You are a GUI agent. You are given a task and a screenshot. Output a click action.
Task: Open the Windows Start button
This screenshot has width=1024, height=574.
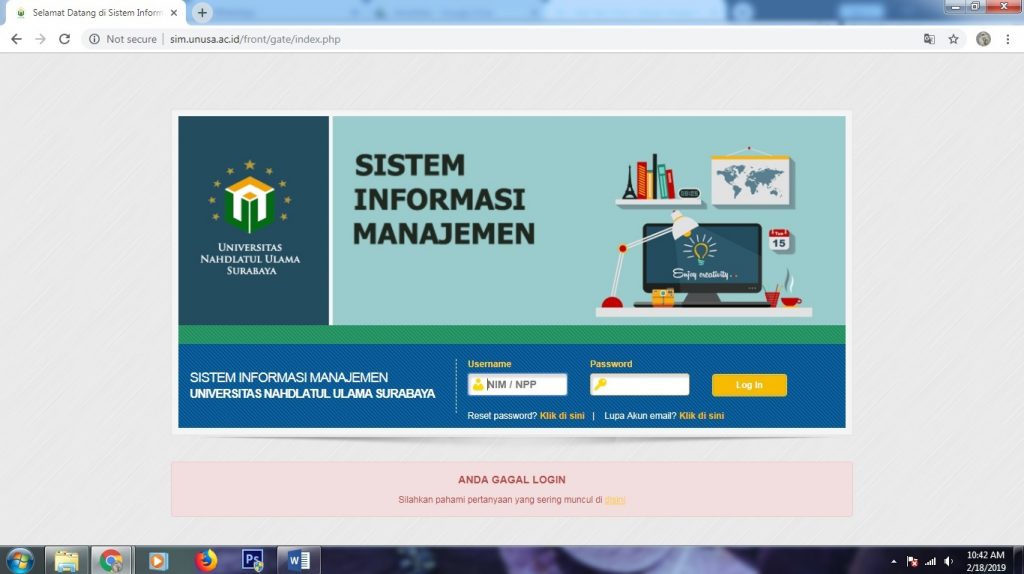click(x=20, y=560)
